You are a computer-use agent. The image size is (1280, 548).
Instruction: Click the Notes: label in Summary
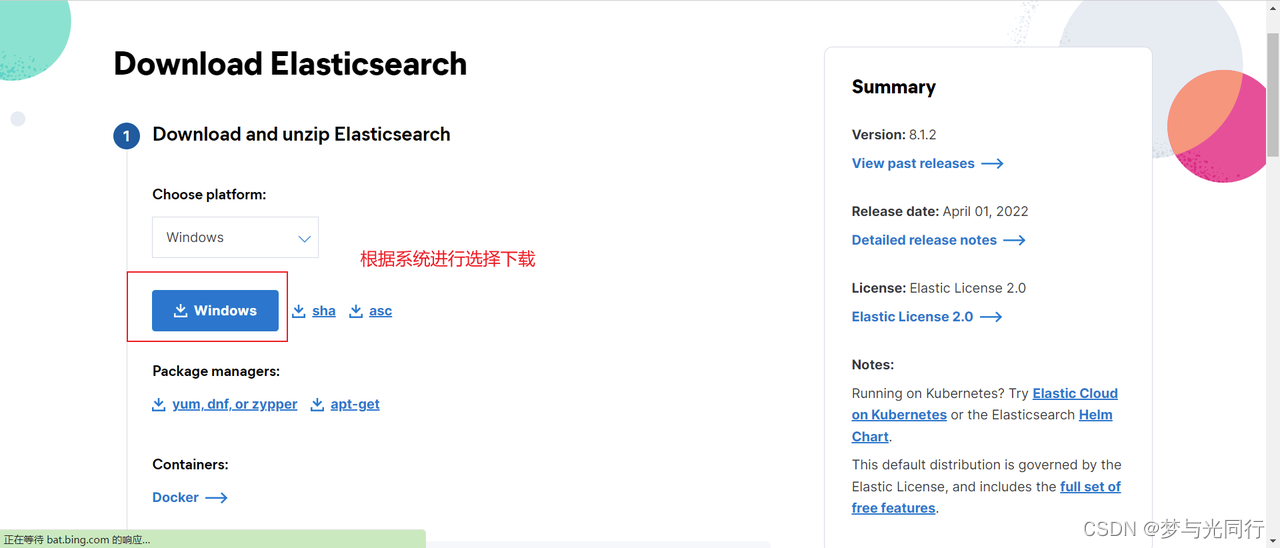coord(873,365)
